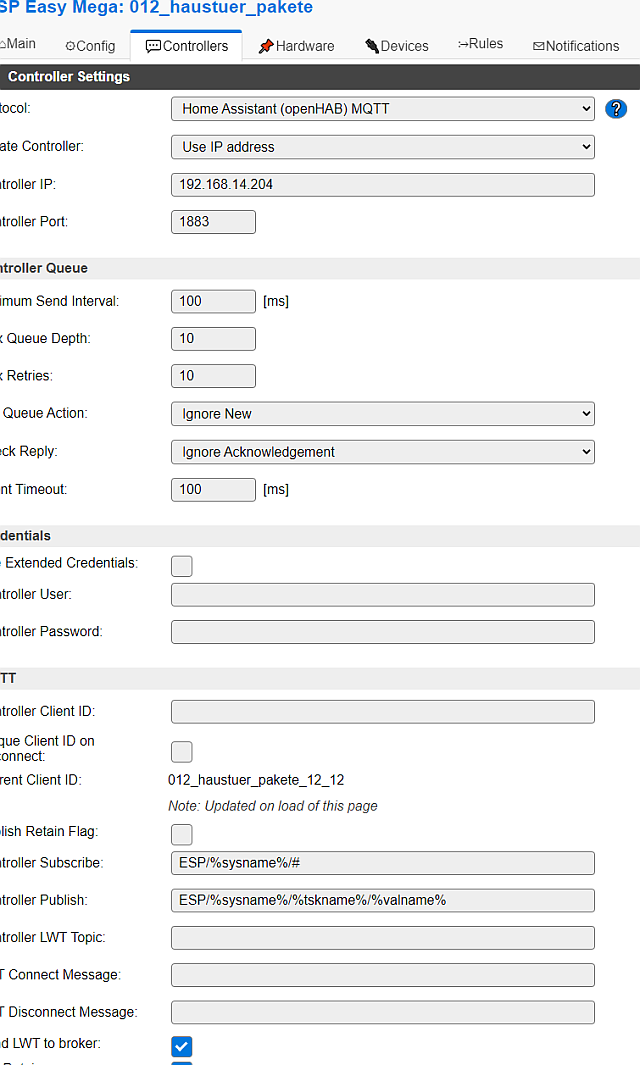640x1065 pixels.
Task: Click the Controller Publish topic field
Action: click(383, 901)
